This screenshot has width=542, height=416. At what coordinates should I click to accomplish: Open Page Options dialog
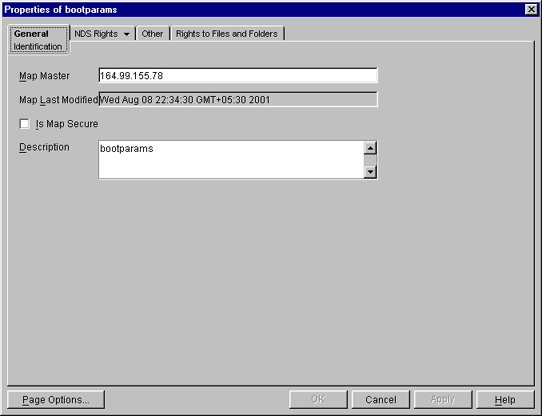click(x=56, y=400)
